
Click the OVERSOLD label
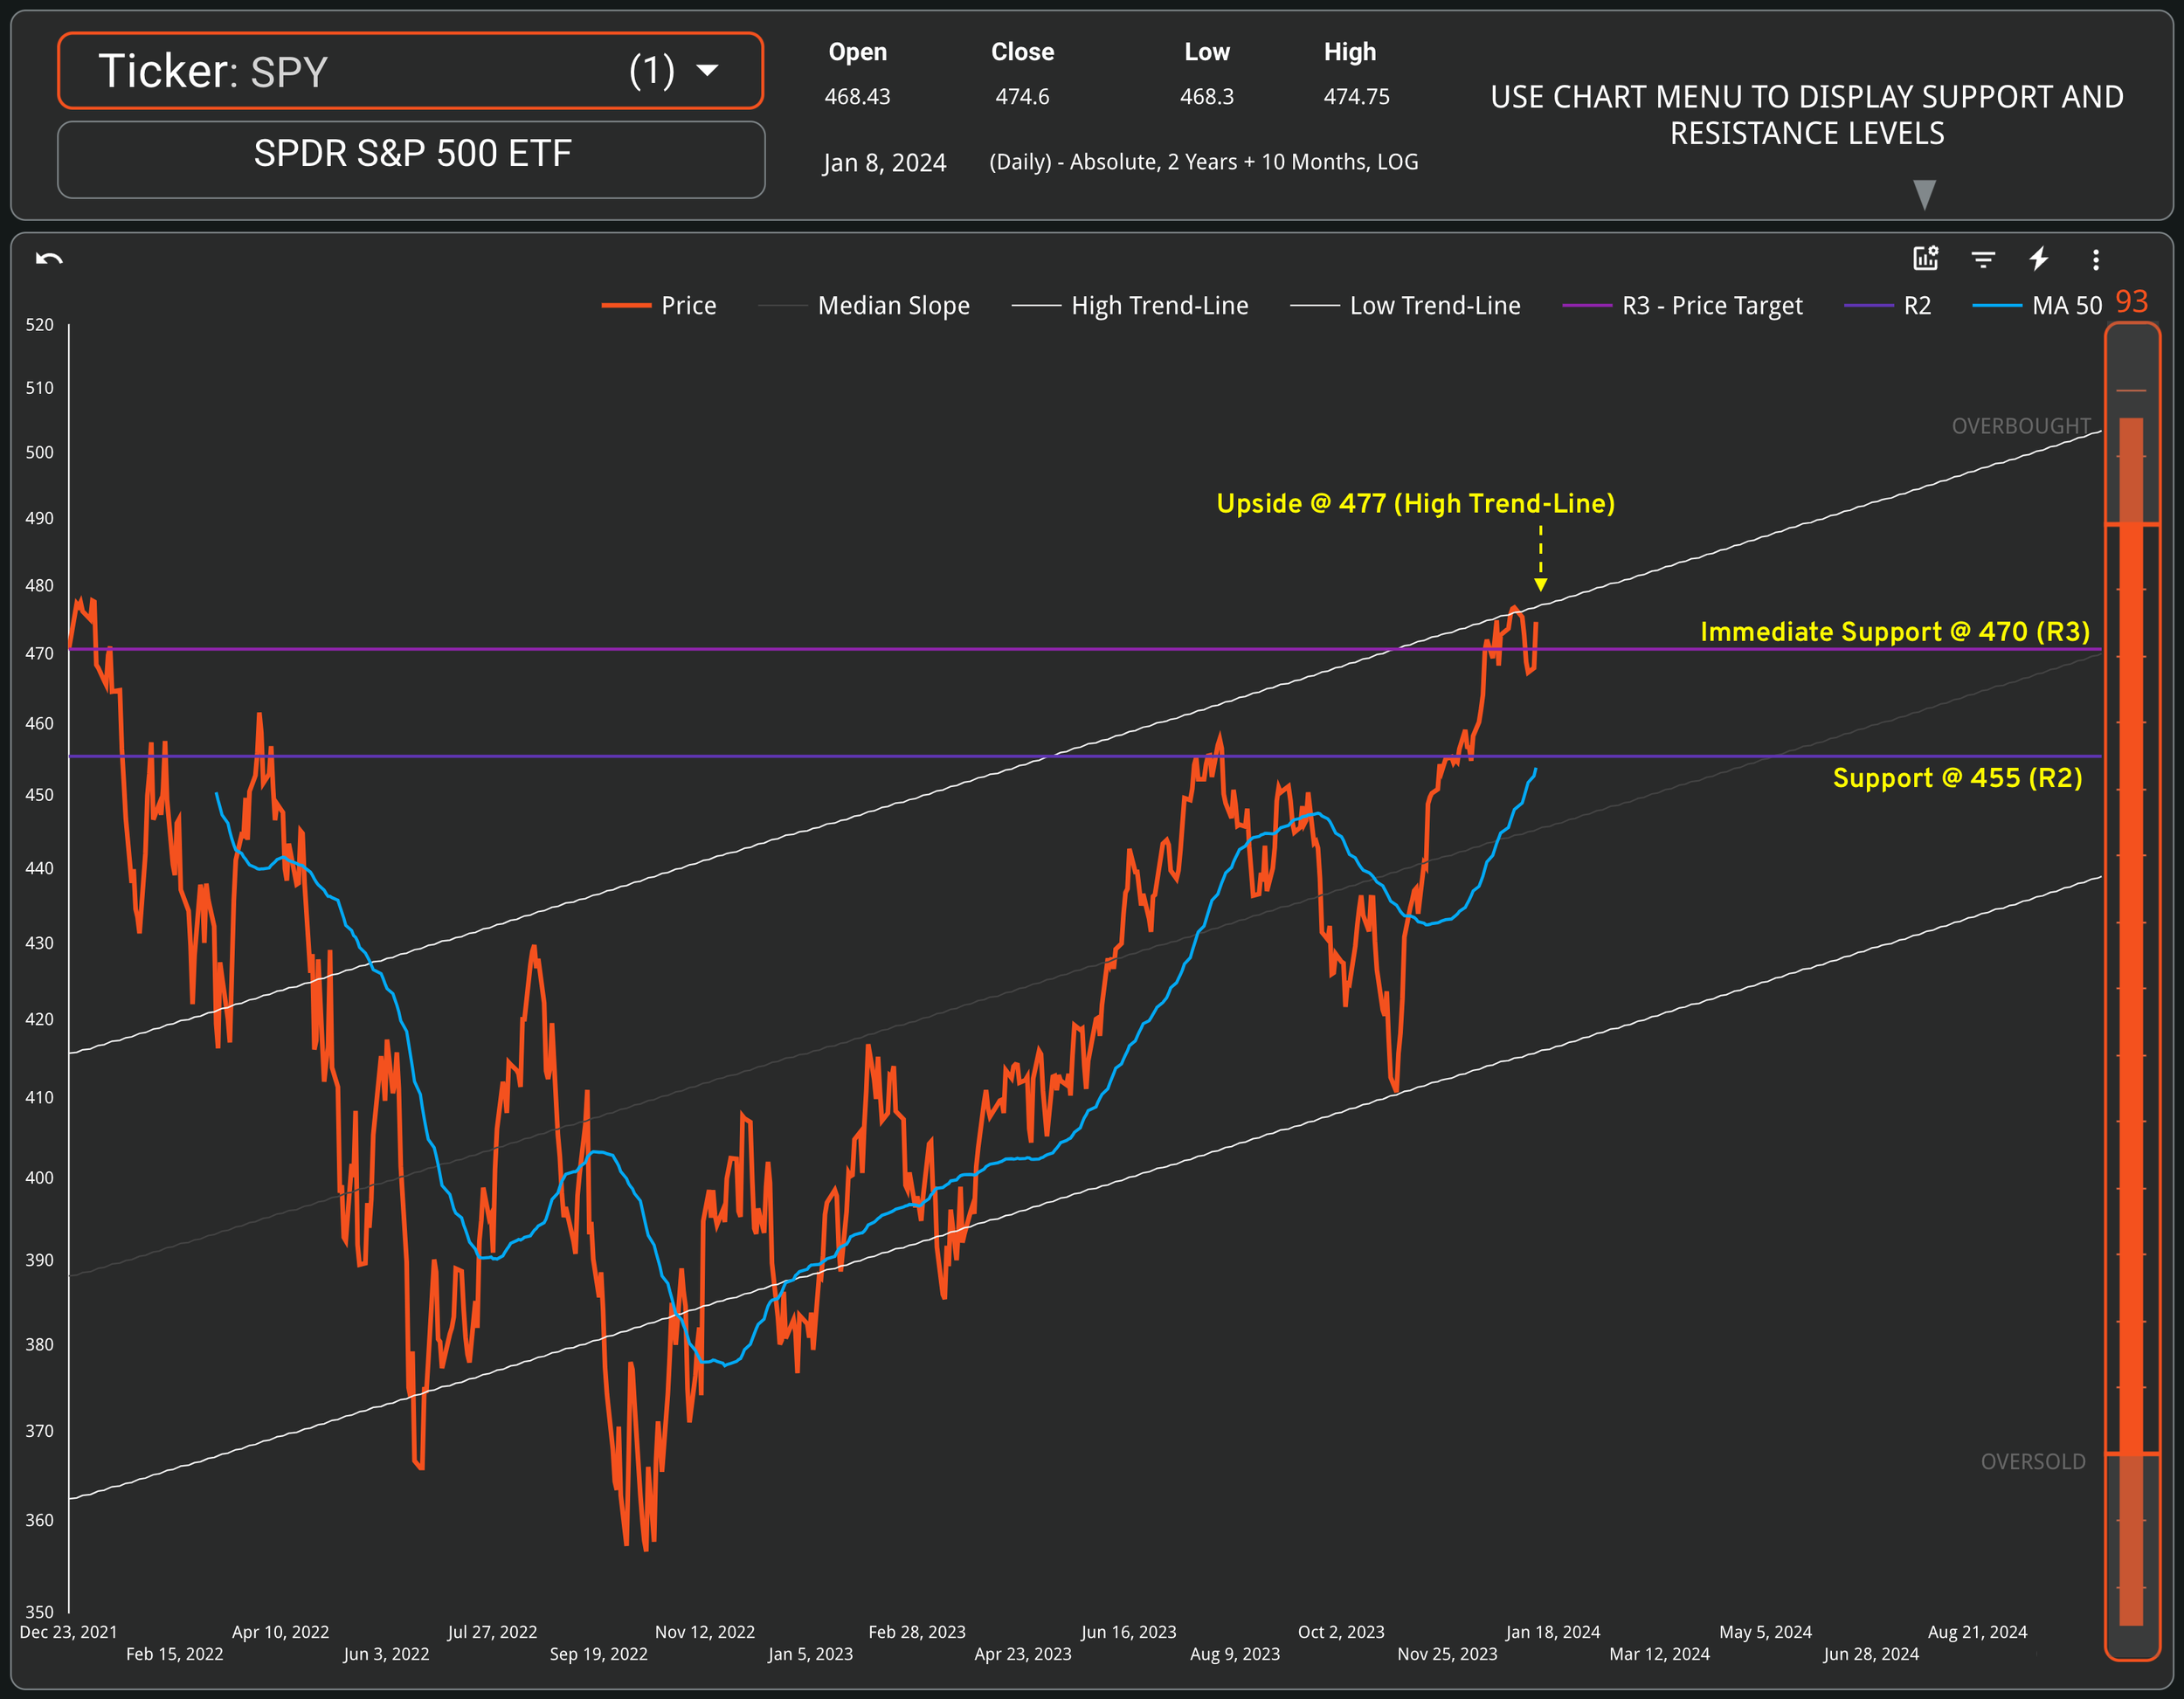tap(2033, 1462)
